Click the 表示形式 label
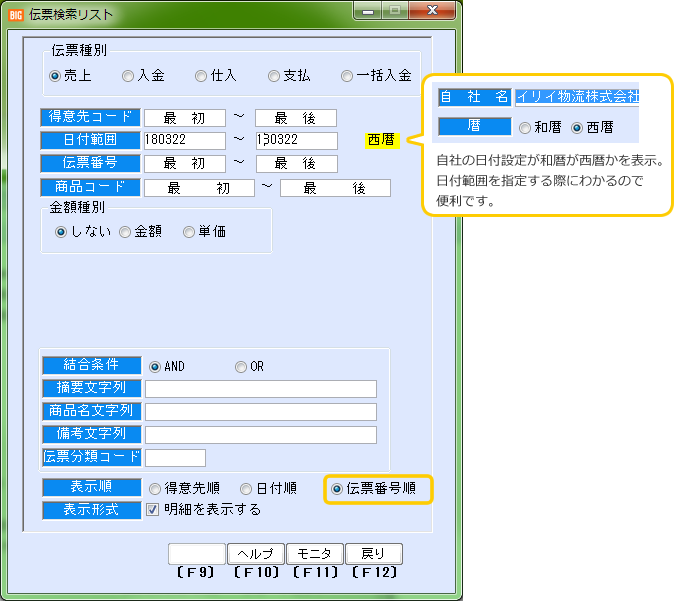680x601 pixels. 92,510
